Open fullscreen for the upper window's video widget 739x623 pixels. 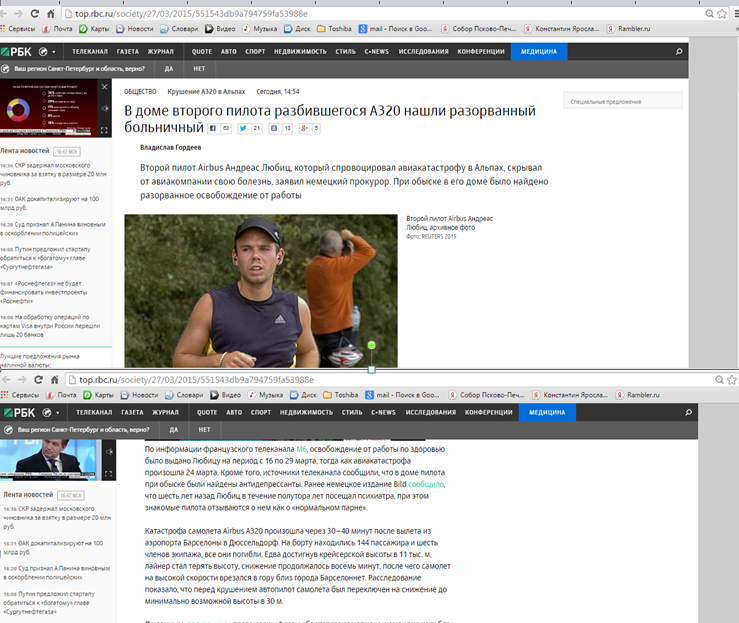click(x=105, y=131)
